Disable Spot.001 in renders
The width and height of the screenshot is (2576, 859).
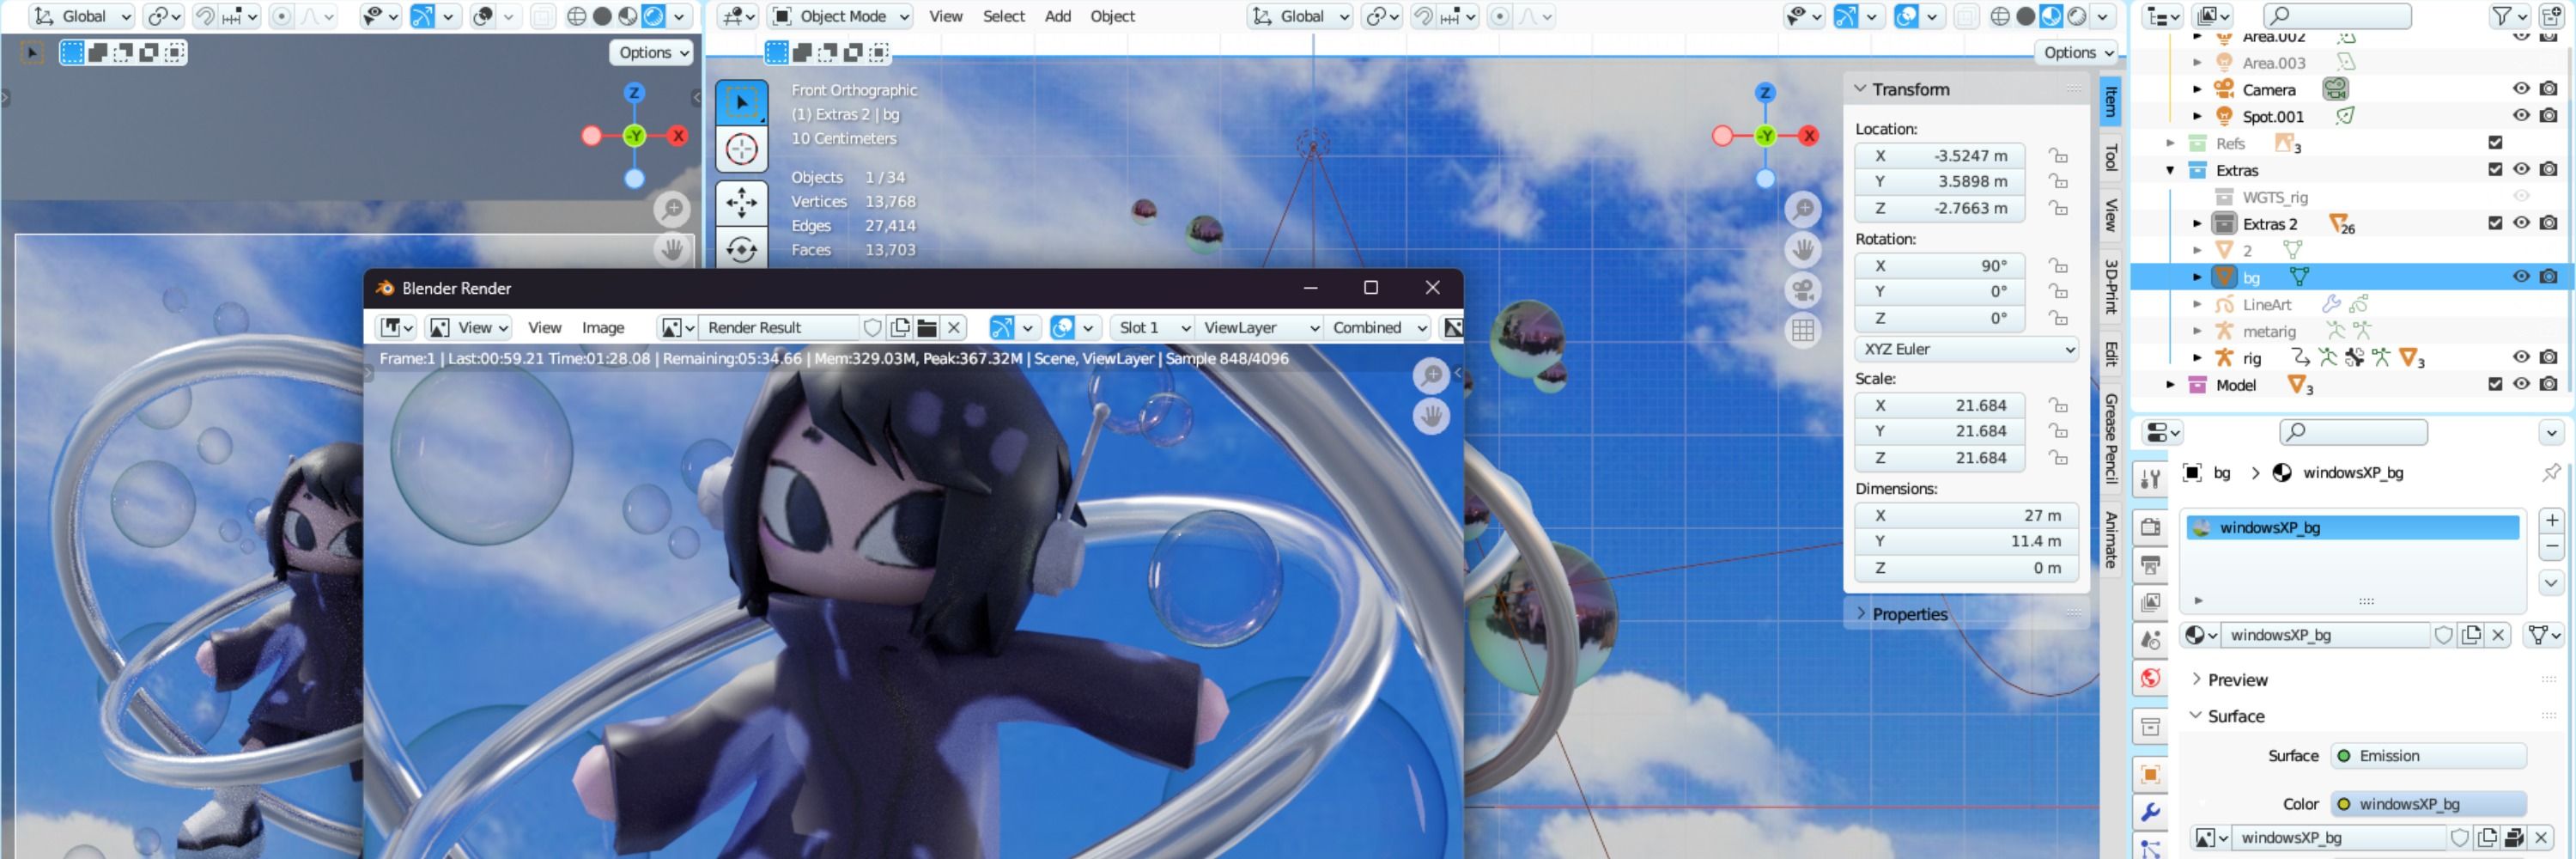[x=2548, y=116]
